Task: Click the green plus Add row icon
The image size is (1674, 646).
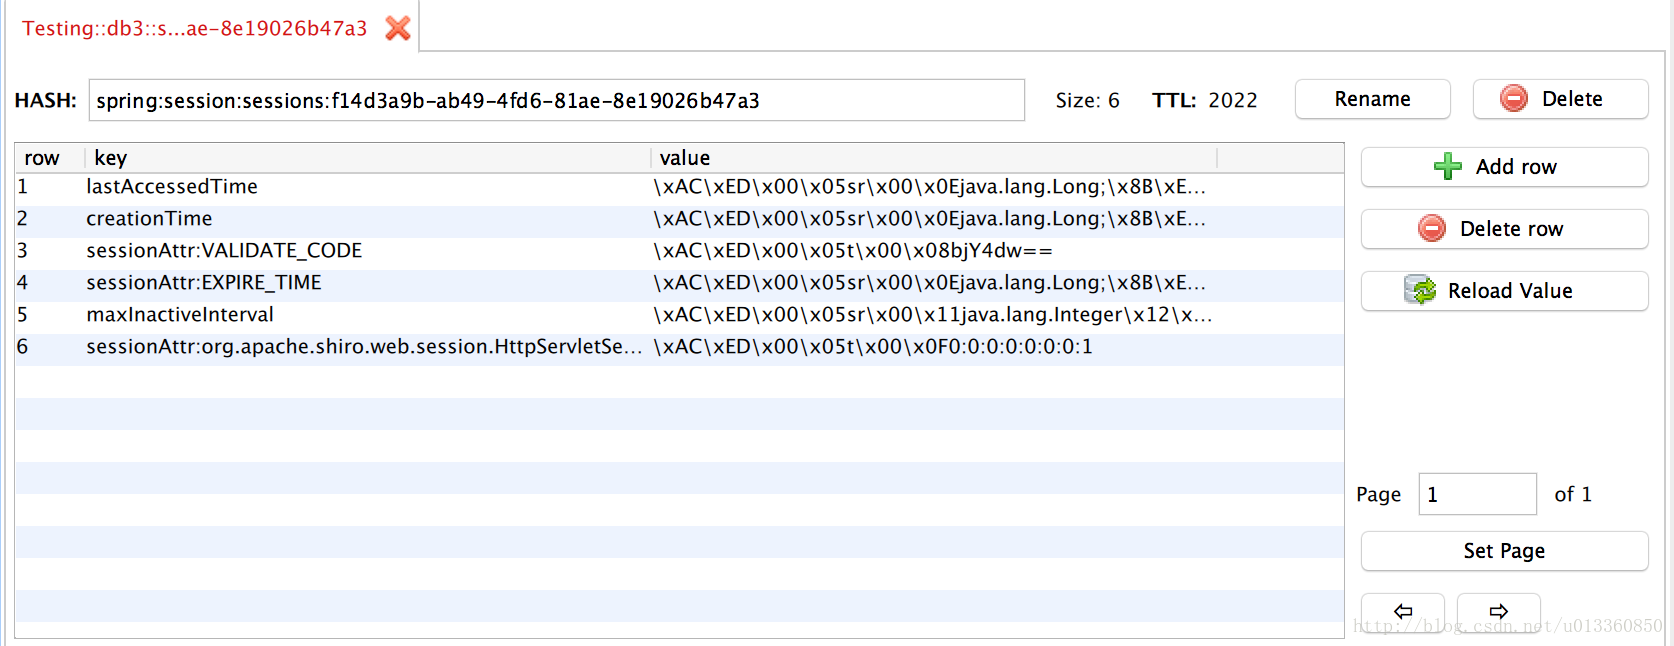Action: pos(1447,167)
